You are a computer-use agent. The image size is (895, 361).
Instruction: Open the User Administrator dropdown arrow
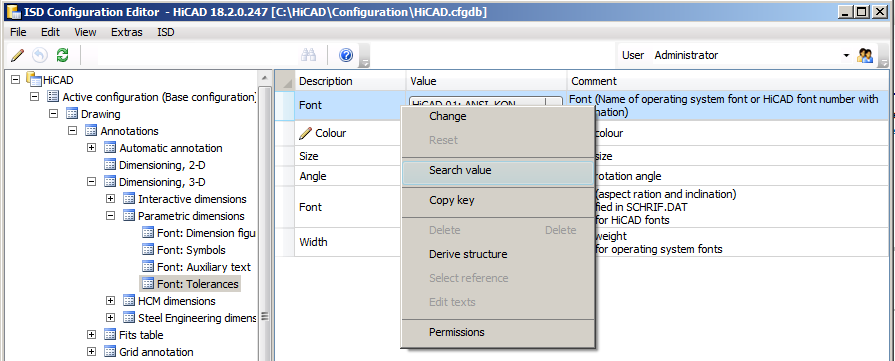(846, 55)
